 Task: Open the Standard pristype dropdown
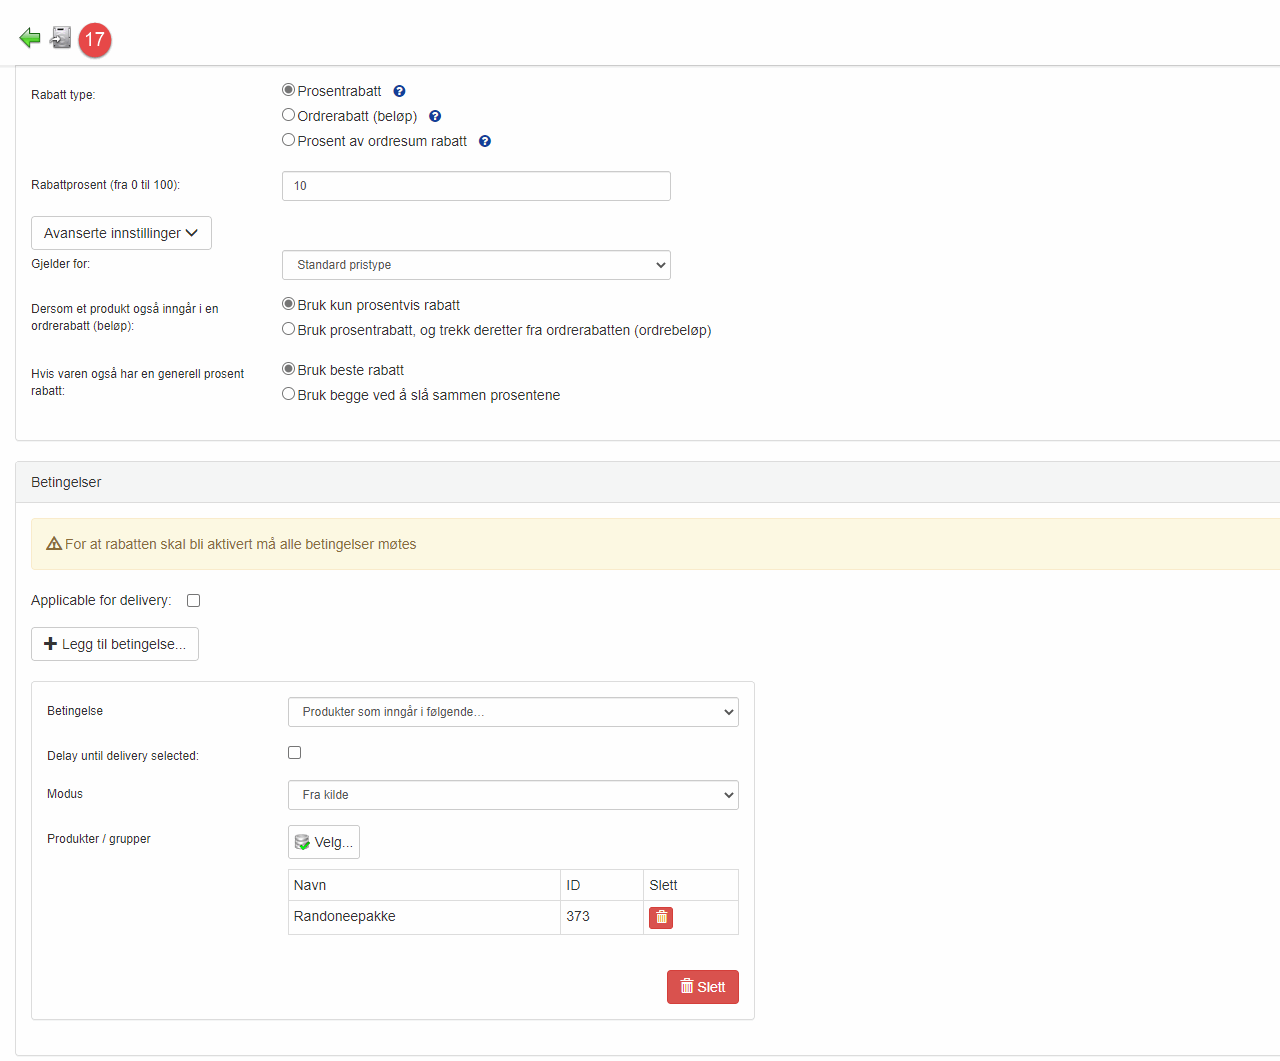(x=476, y=265)
